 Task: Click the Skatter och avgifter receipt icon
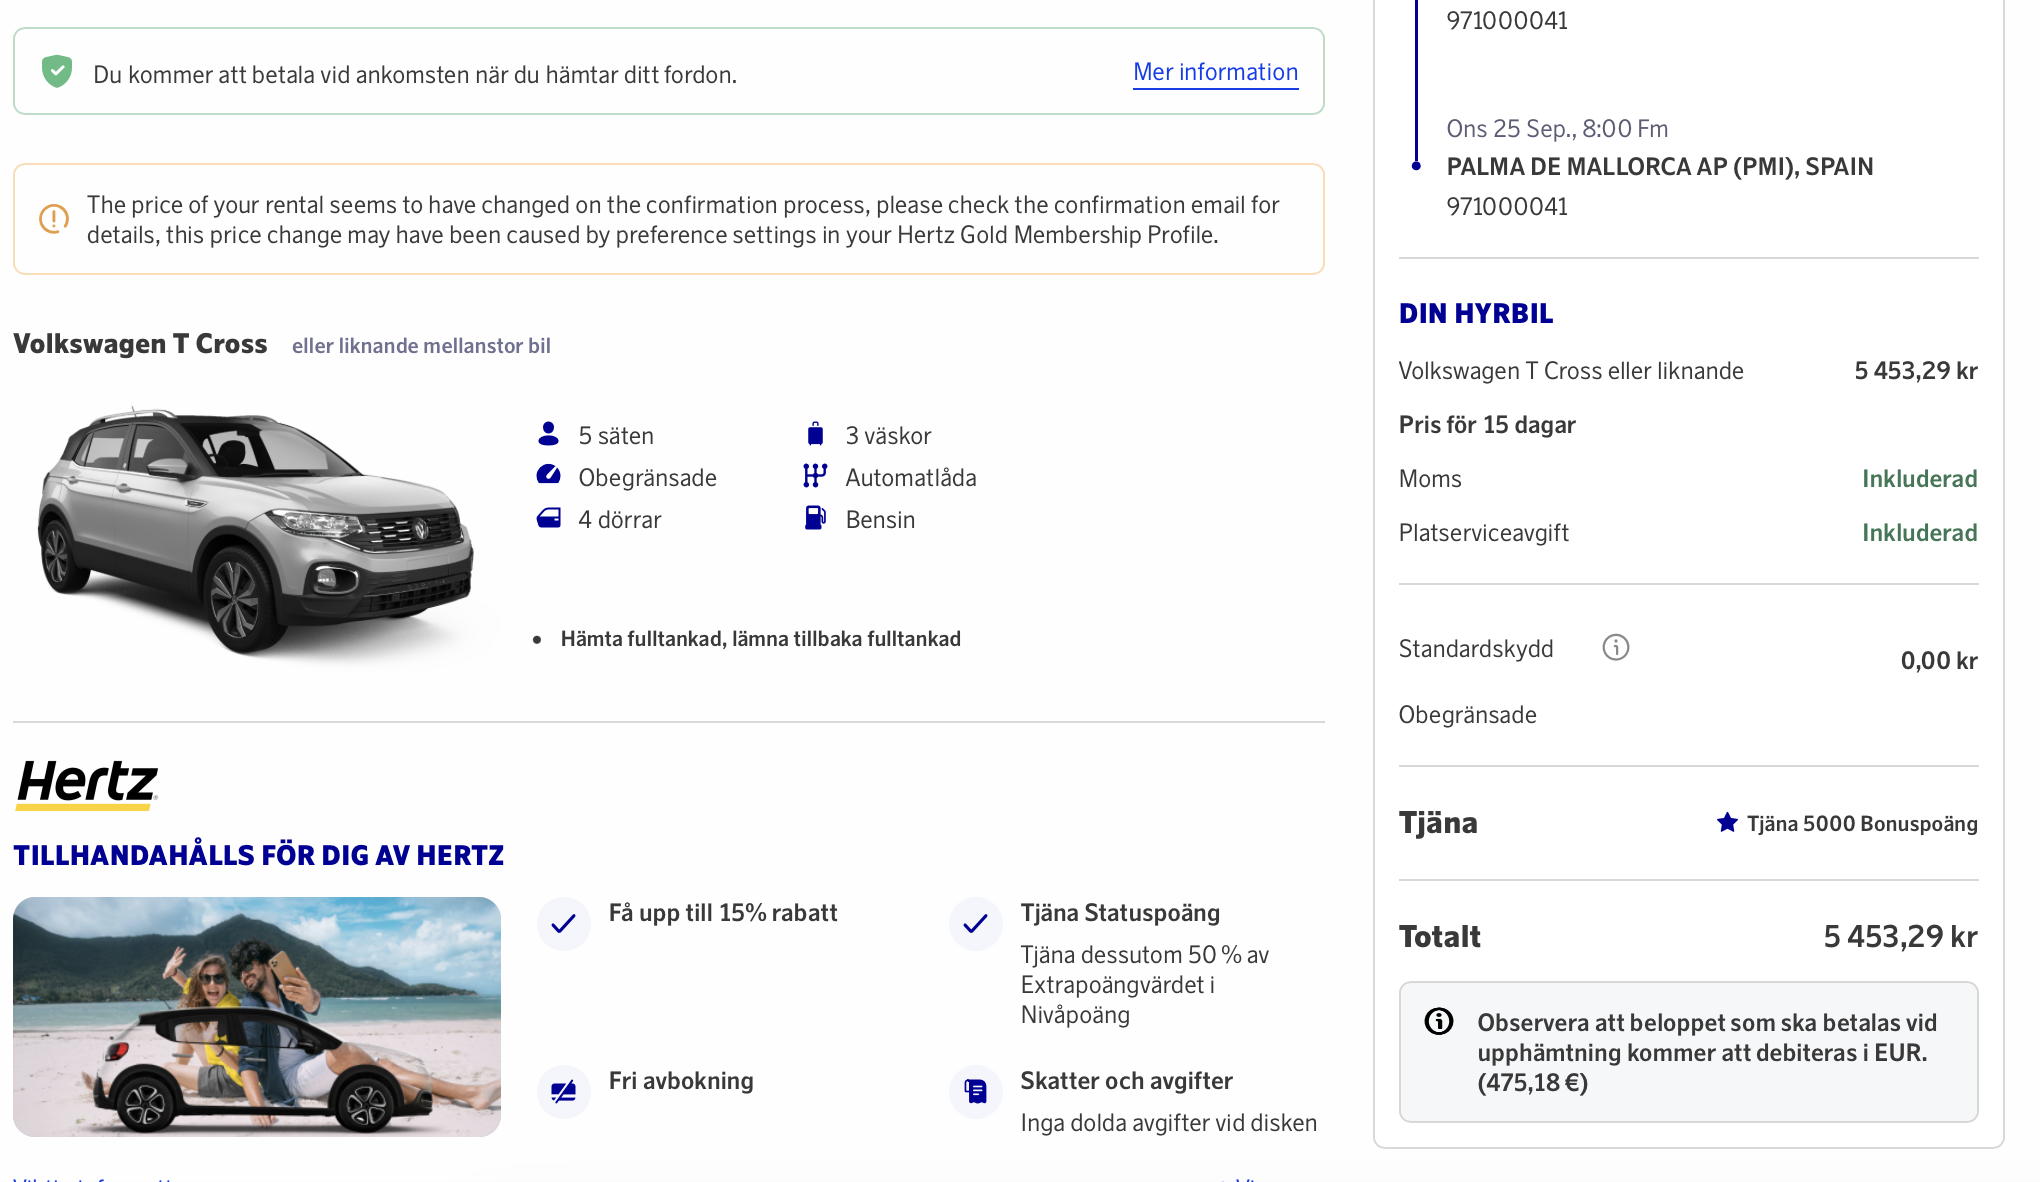pos(976,1091)
